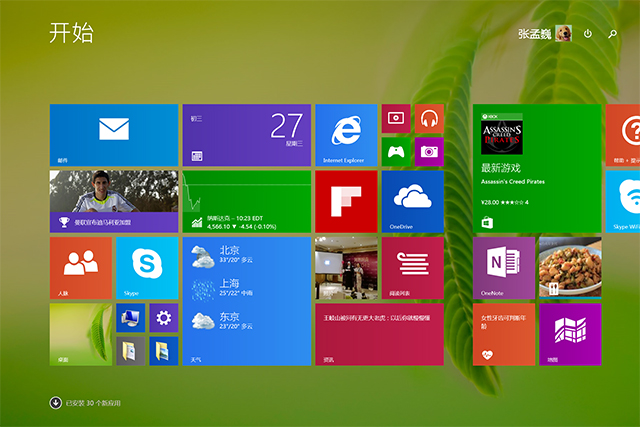This screenshot has width=640, height=427.
Task: Show all apps down arrow
Action: pyautogui.click(x=56, y=403)
